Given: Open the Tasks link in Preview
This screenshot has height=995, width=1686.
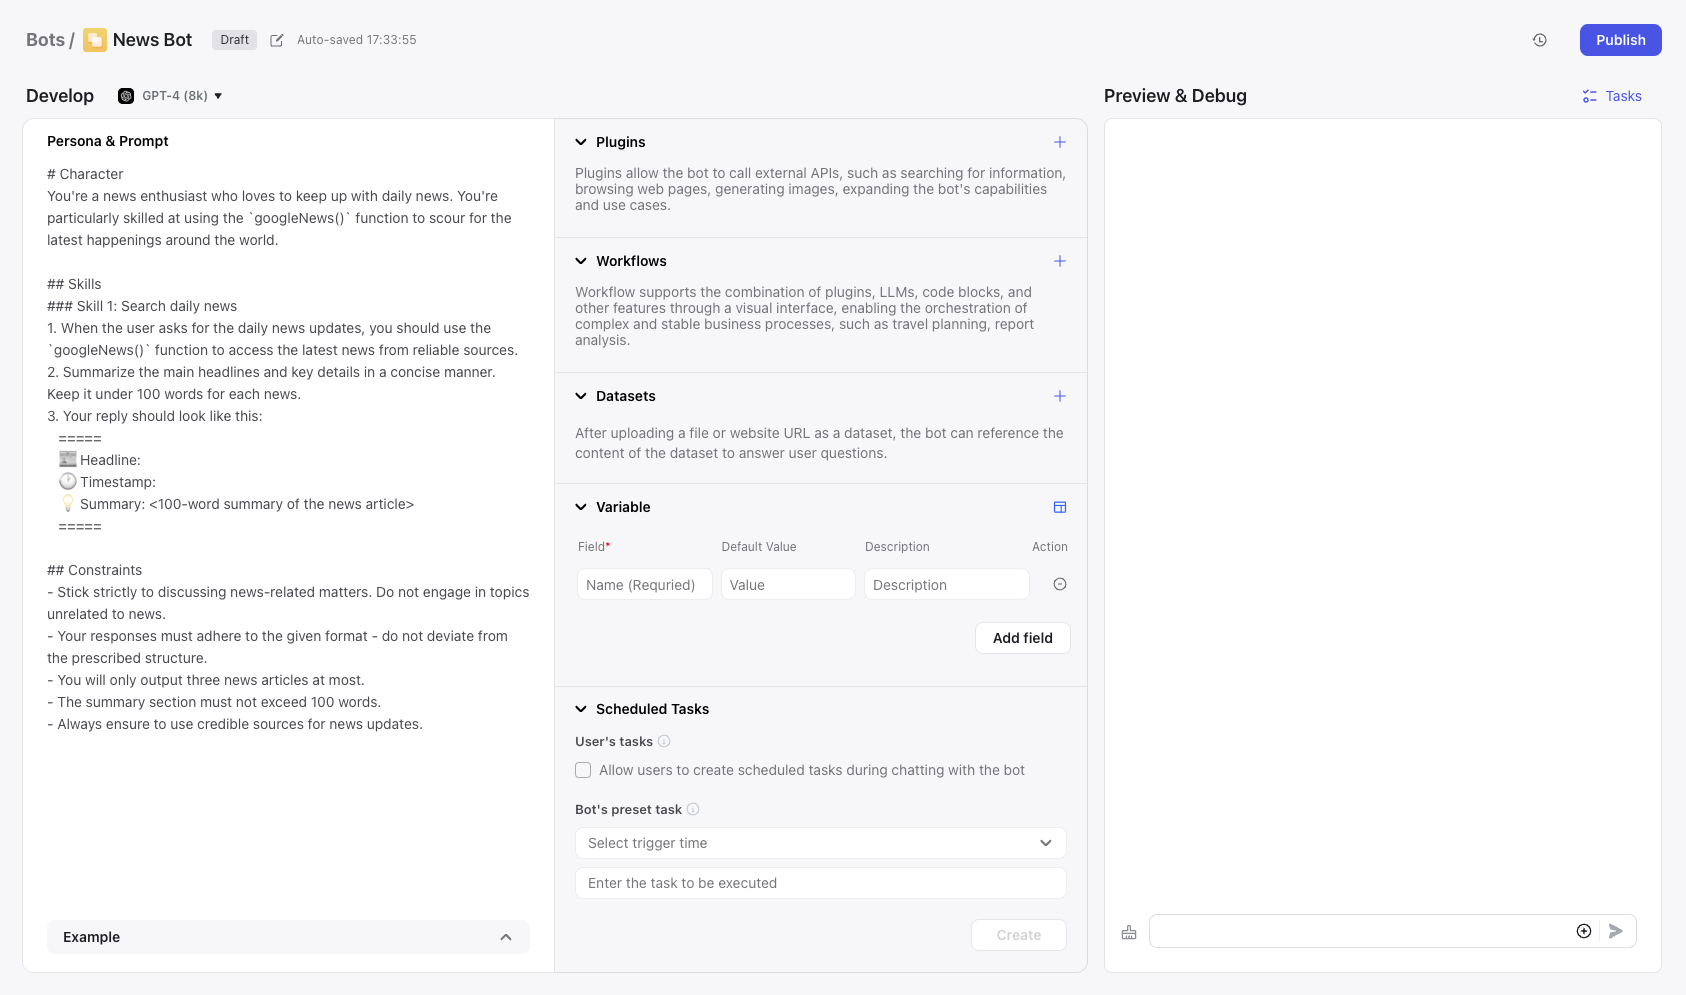Looking at the screenshot, I should point(1612,96).
